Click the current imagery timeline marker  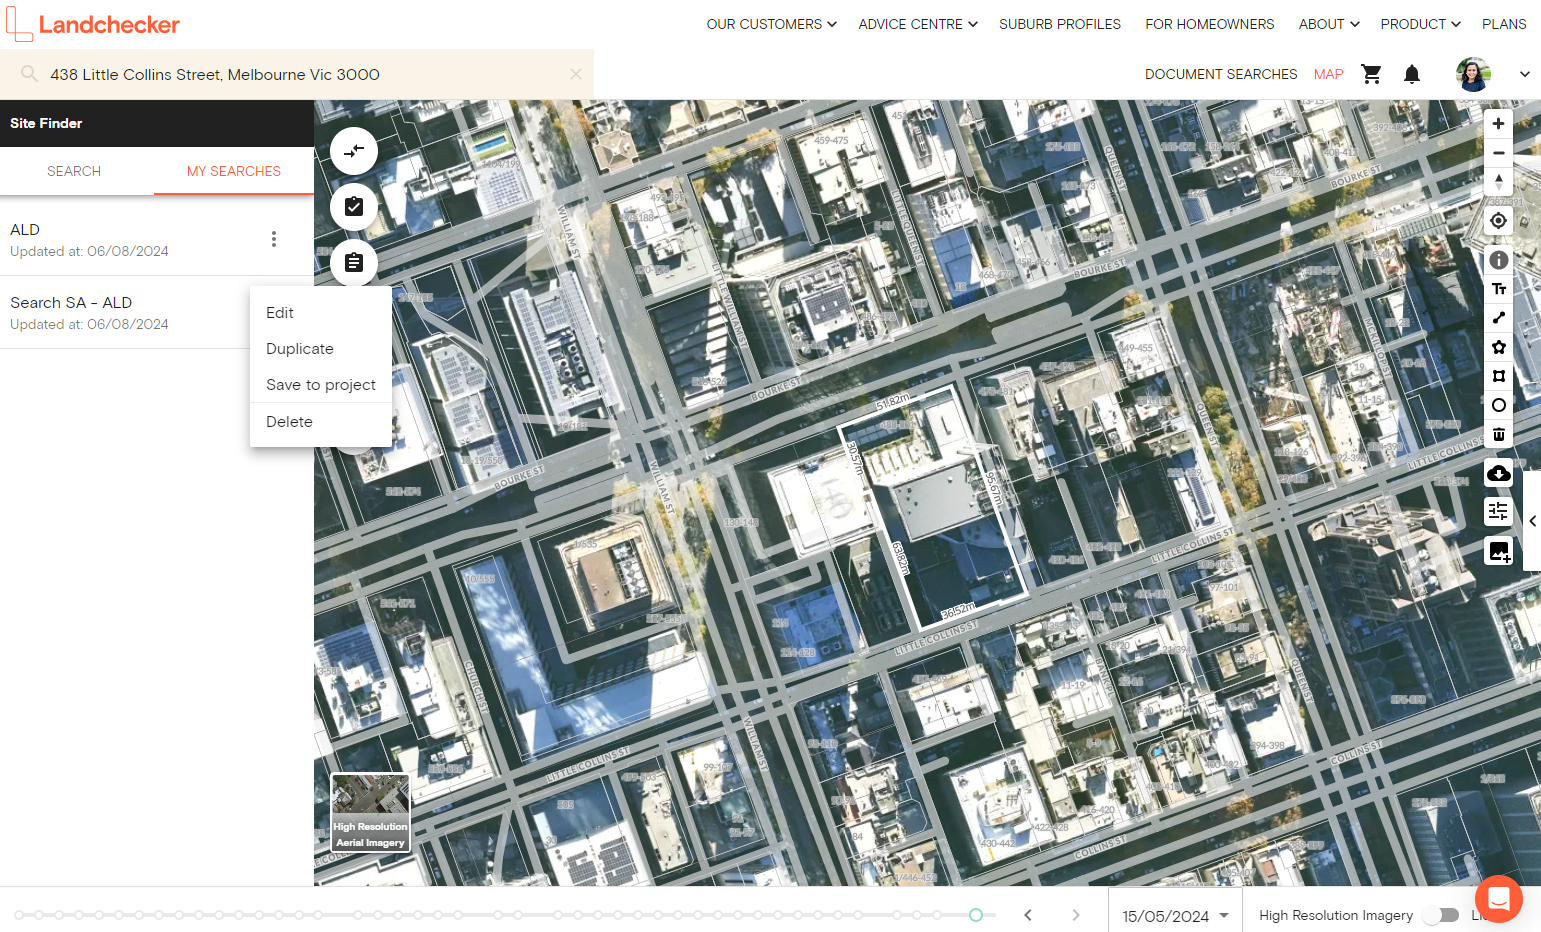(976, 915)
